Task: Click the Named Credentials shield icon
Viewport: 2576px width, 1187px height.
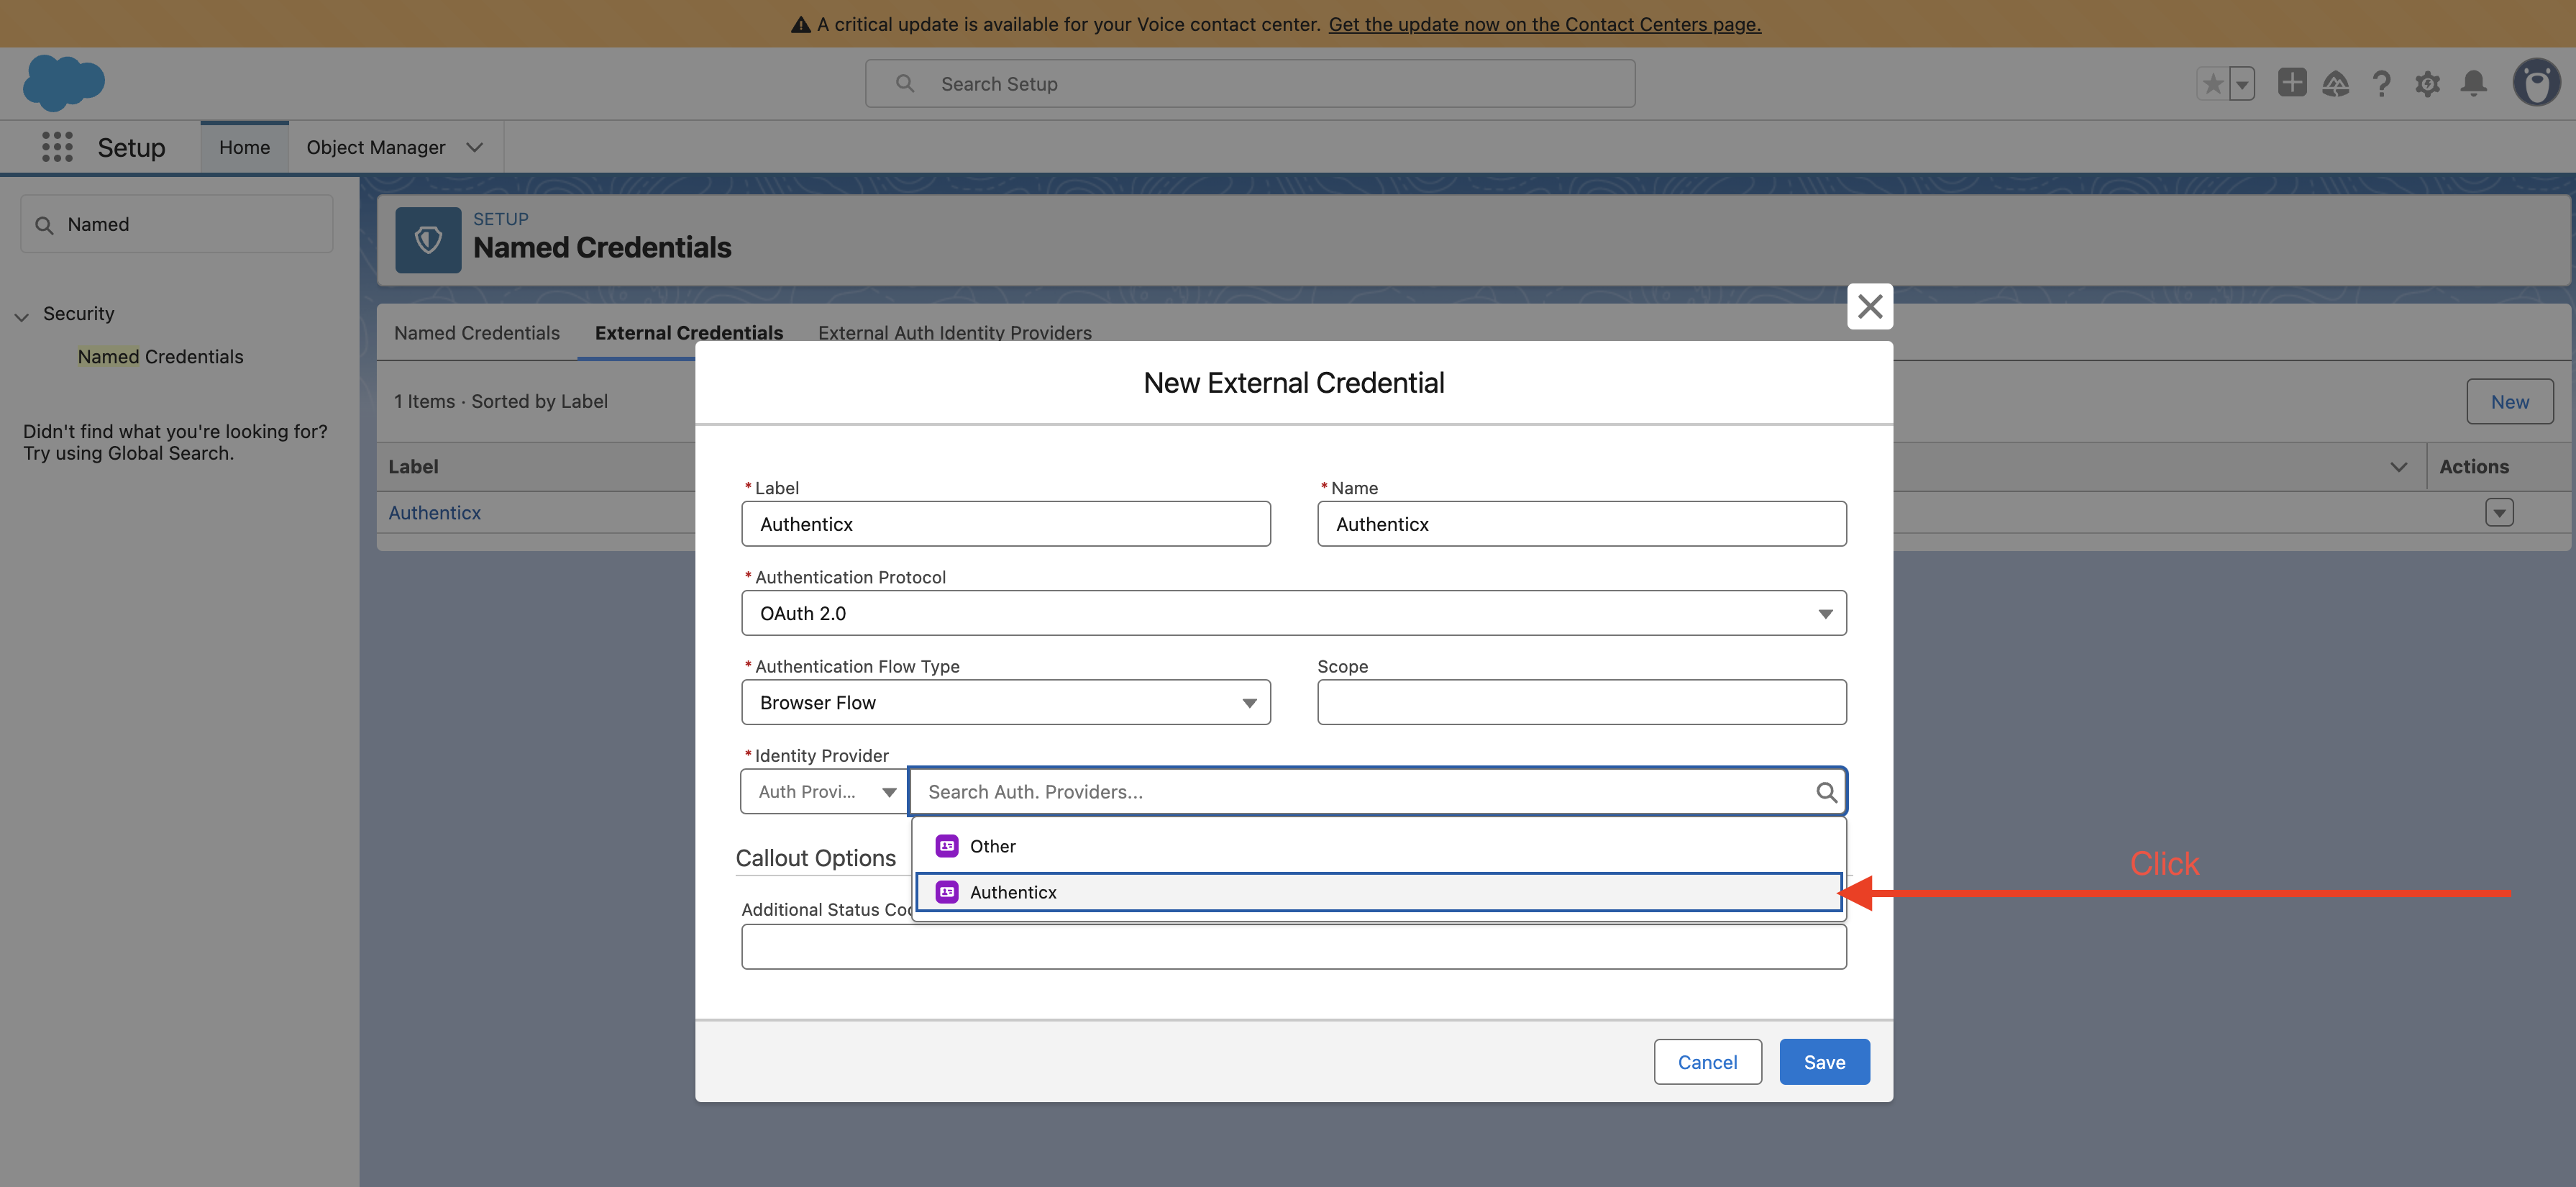Action: [428, 240]
